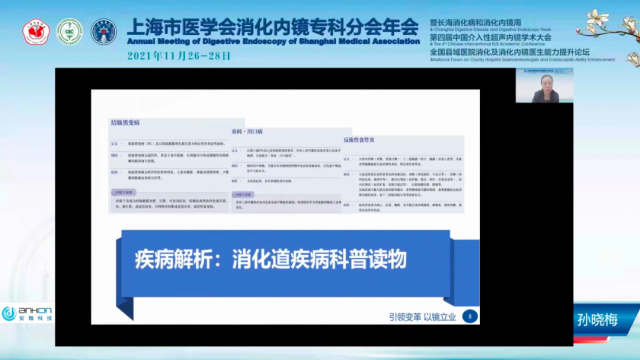Click the red circular logo at top left

tap(36, 32)
